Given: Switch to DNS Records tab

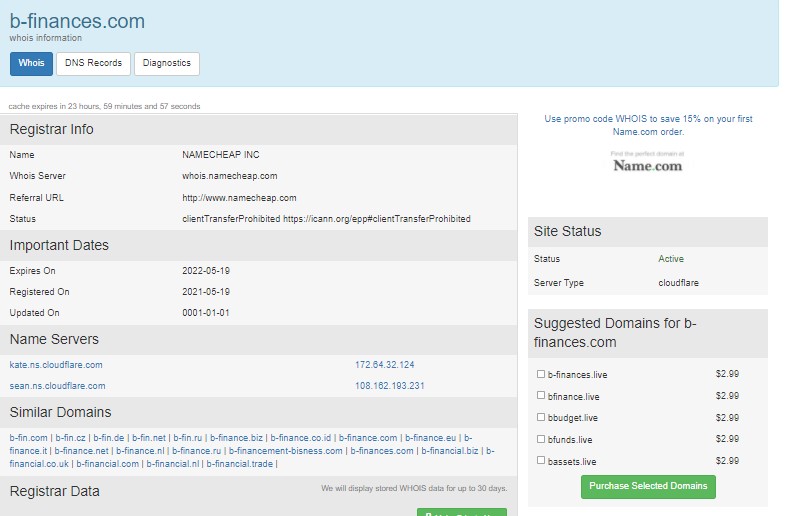Looking at the screenshot, I should pos(93,63).
